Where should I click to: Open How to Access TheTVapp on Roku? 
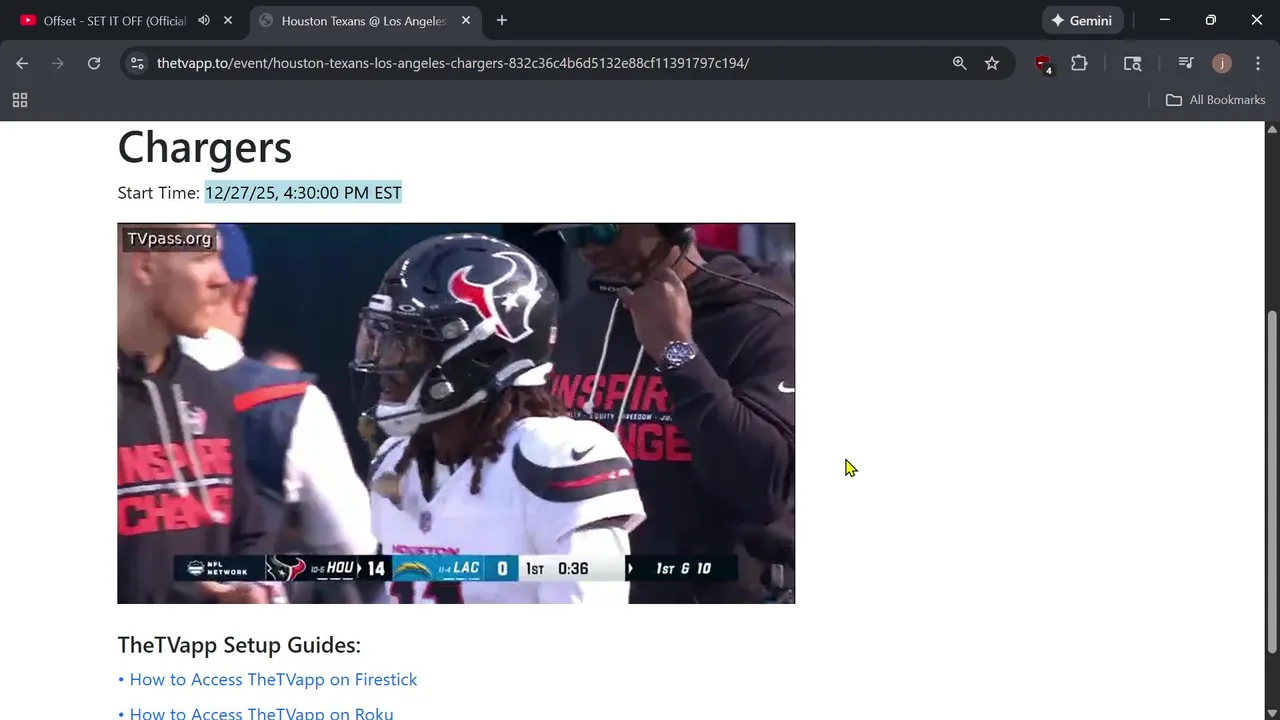coord(261,713)
